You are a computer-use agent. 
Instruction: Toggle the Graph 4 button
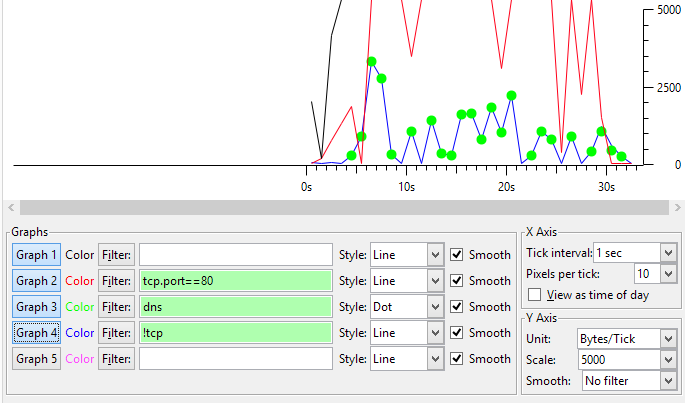coord(36,333)
